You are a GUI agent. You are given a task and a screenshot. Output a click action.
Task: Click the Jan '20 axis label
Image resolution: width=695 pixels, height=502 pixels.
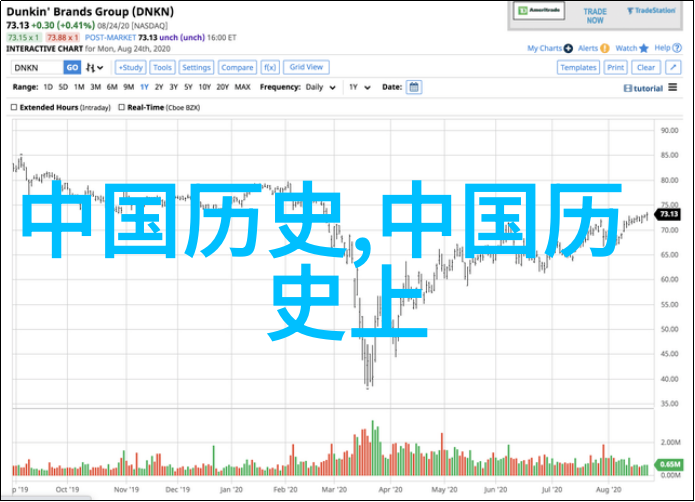click(231, 490)
